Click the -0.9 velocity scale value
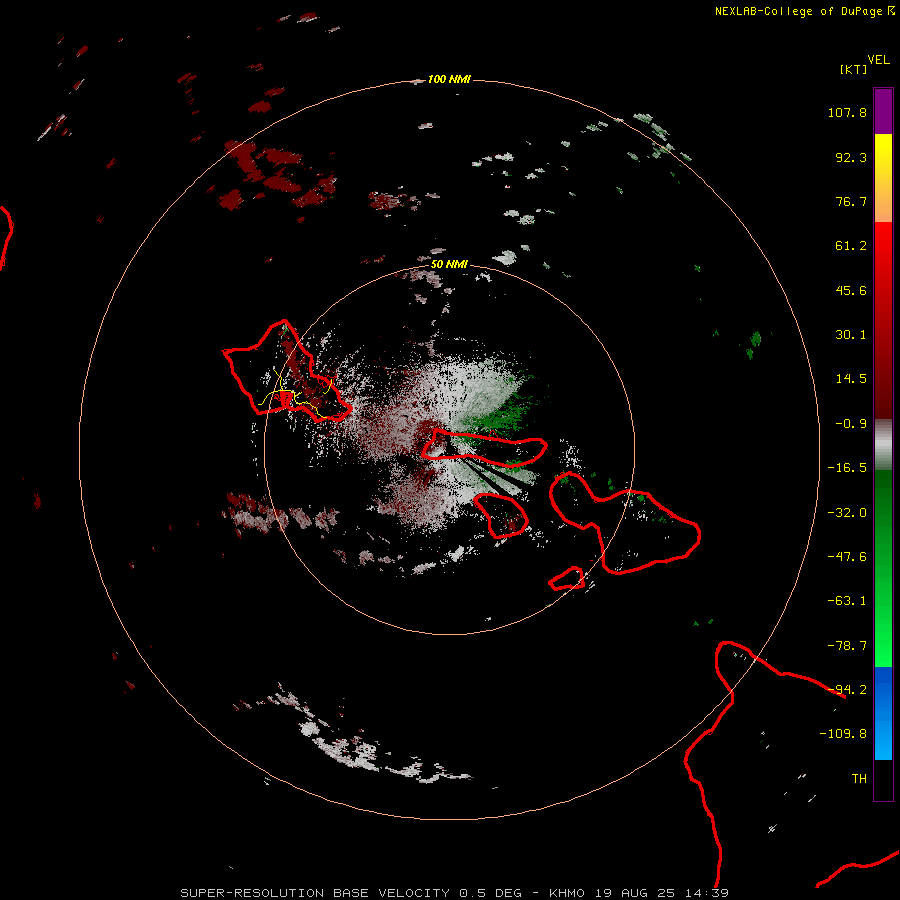This screenshot has height=900, width=900. (851, 424)
